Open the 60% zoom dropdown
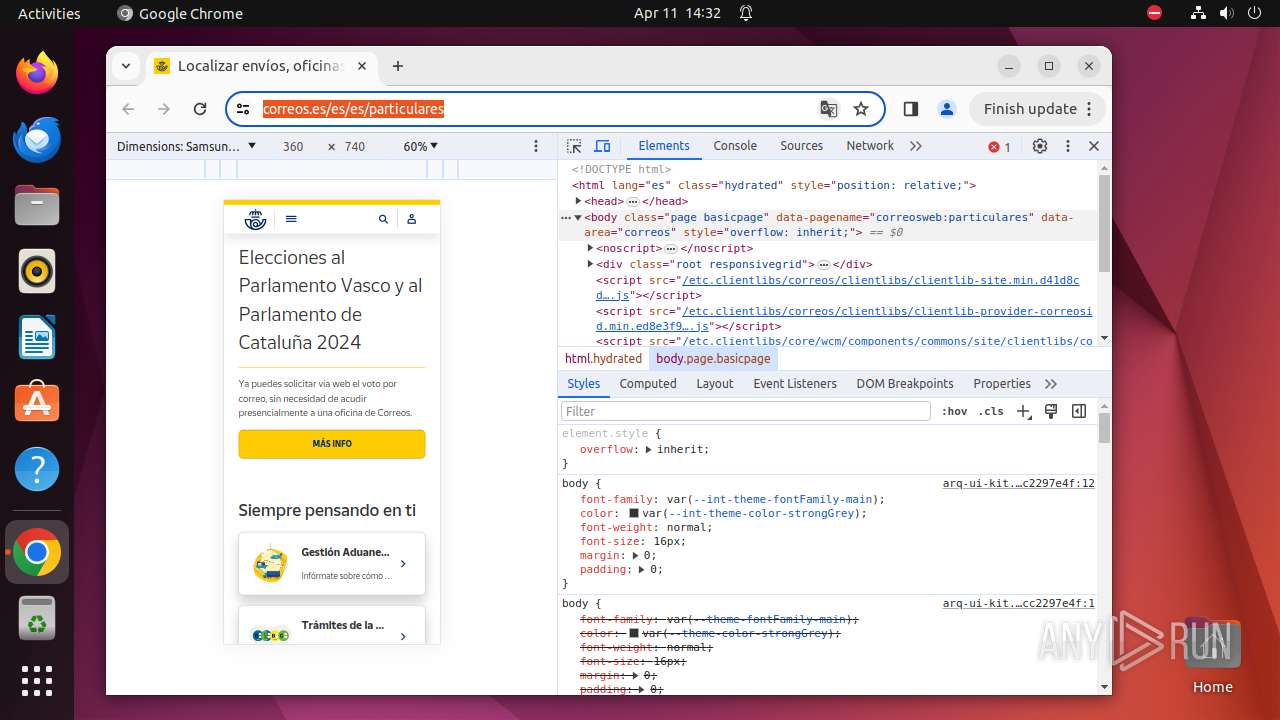The image size is (1280, 720). tap(421, 146)
